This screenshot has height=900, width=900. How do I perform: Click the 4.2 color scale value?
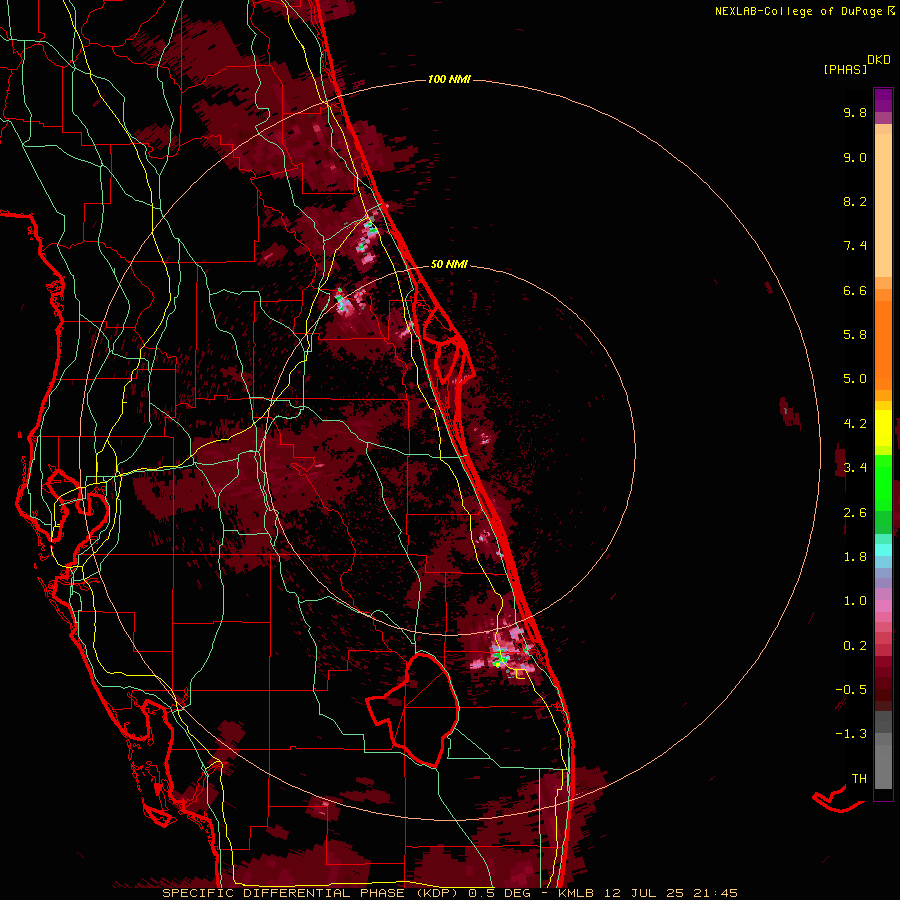(855, 424)
